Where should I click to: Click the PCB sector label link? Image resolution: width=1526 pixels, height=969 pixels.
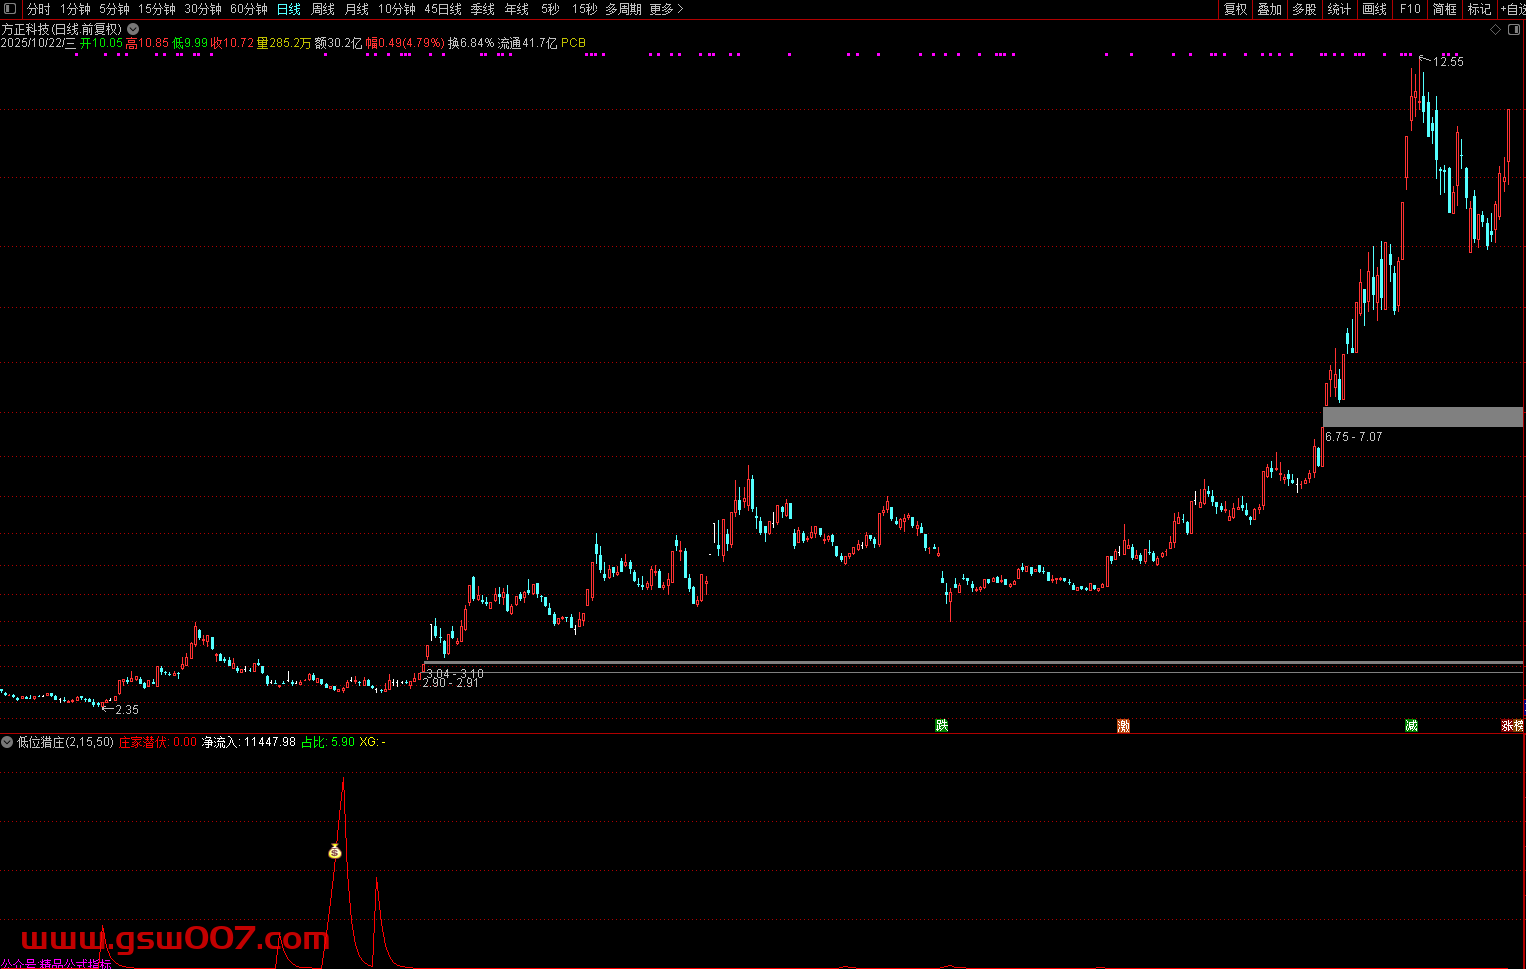tap(573, 43)
